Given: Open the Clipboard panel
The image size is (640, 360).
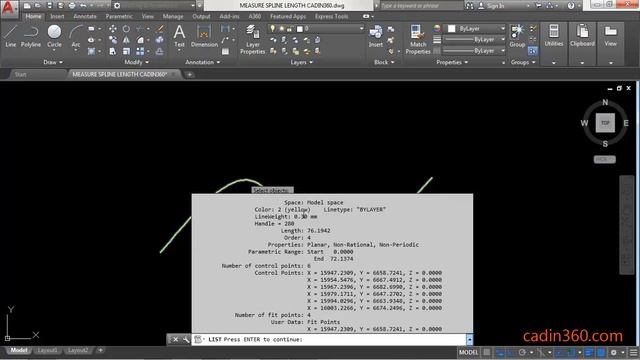Looking at the screenshot, I should click(x=582, y=36).
